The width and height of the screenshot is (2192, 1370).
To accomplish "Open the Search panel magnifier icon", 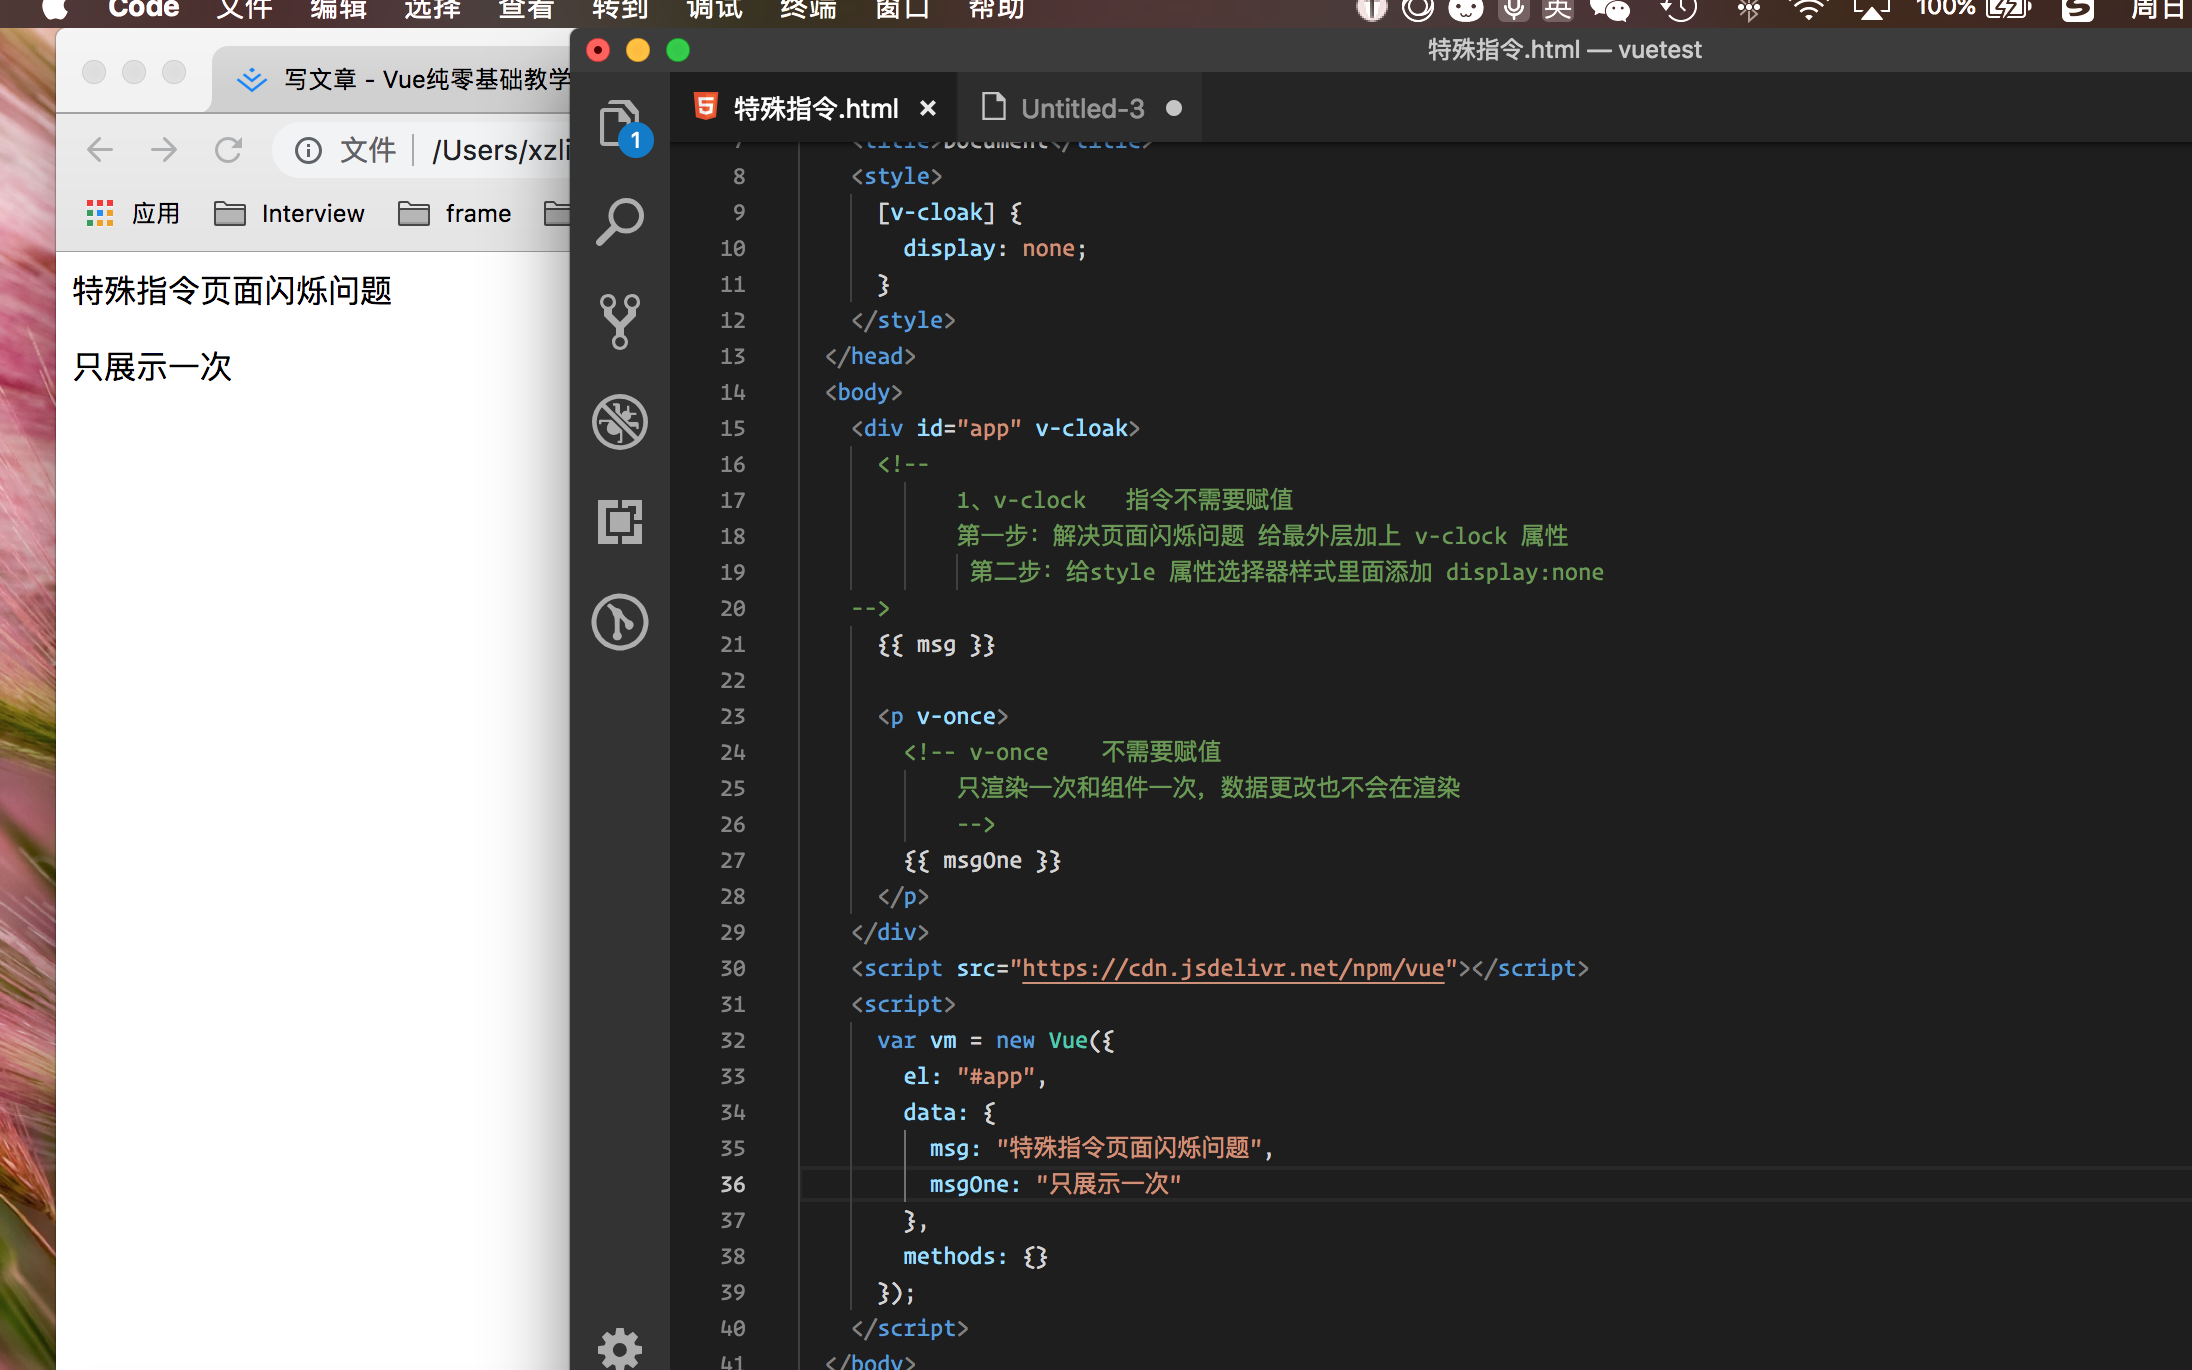I will coord(620,222).
